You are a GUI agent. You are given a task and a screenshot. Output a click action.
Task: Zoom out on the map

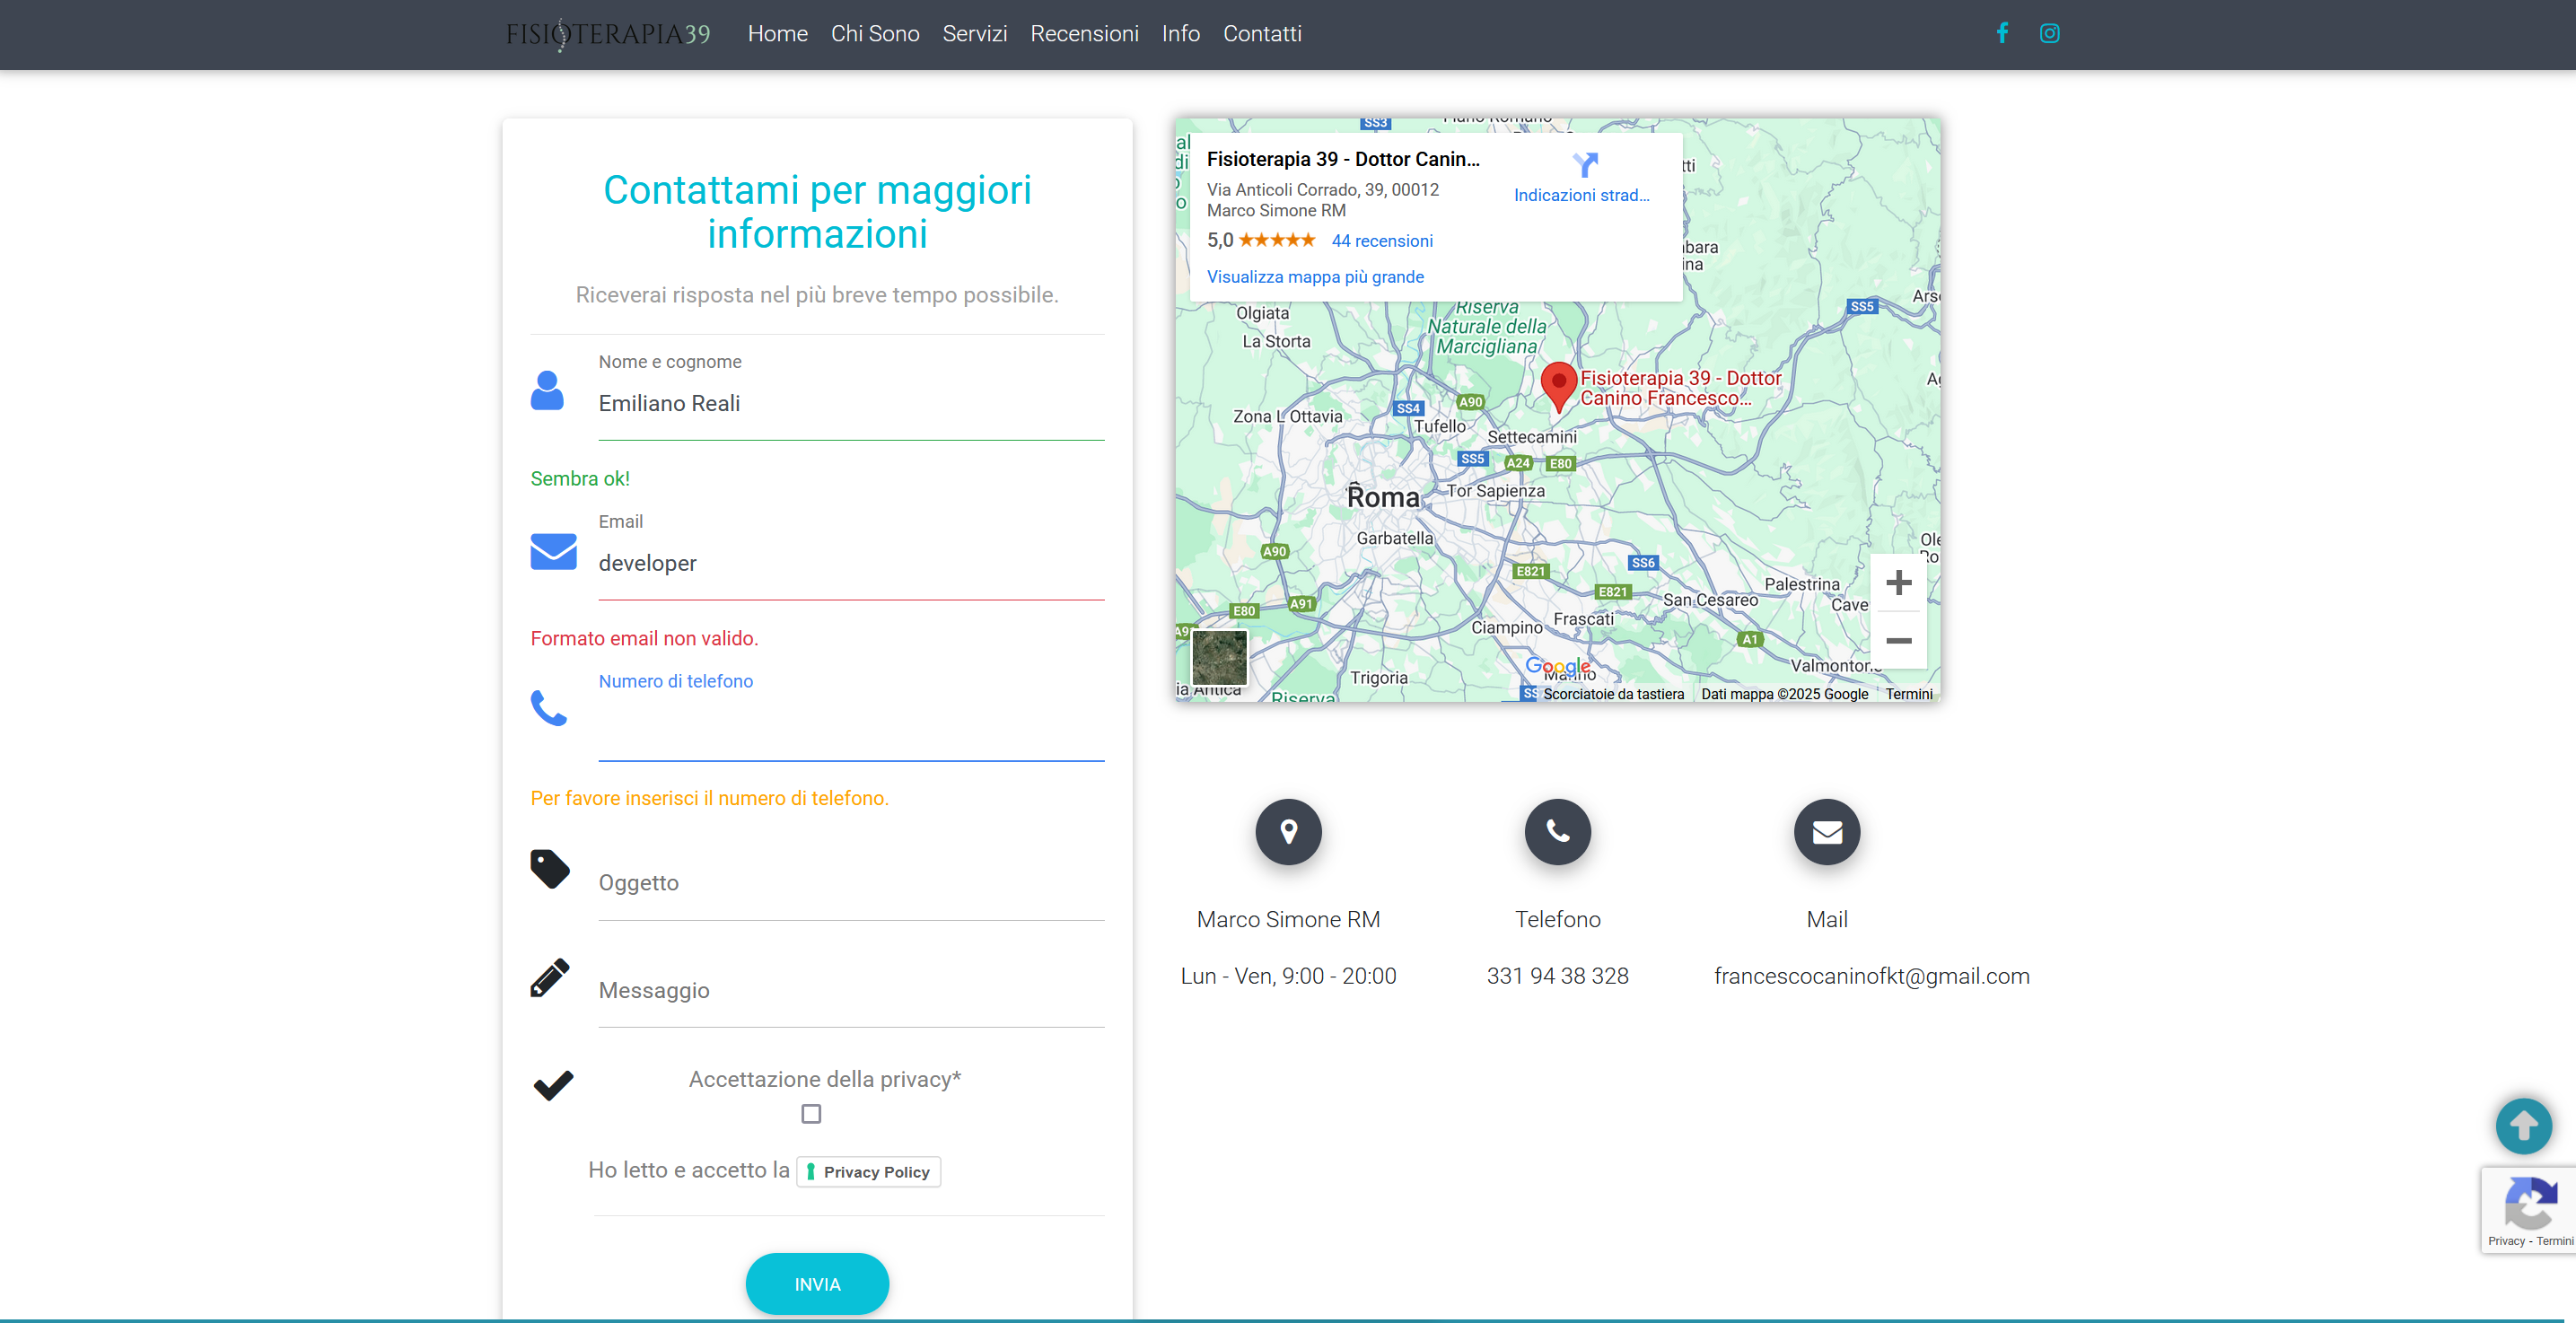pos(1898,641)
